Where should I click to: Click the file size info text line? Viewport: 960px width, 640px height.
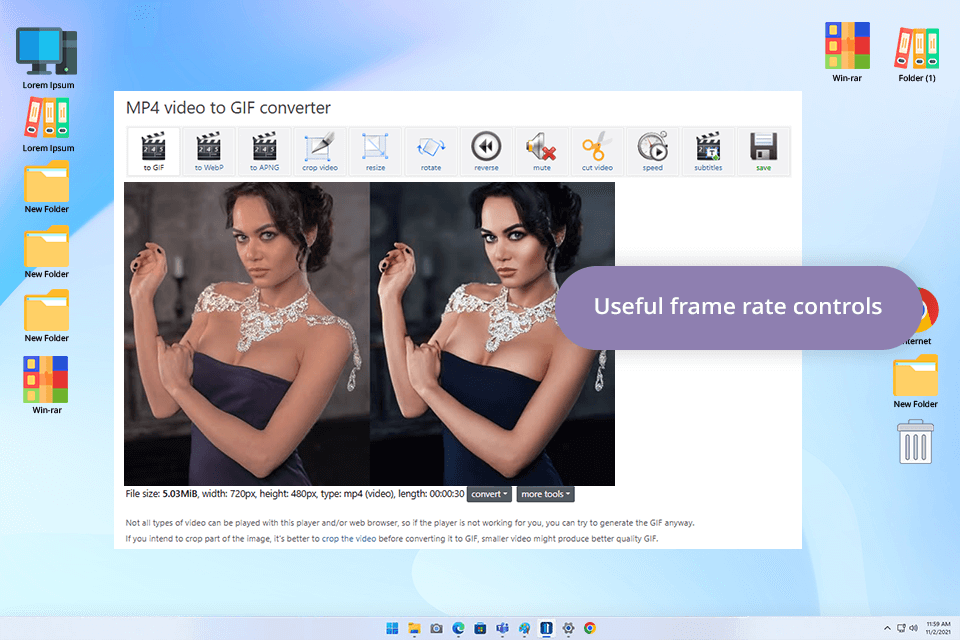pos(294,494)
